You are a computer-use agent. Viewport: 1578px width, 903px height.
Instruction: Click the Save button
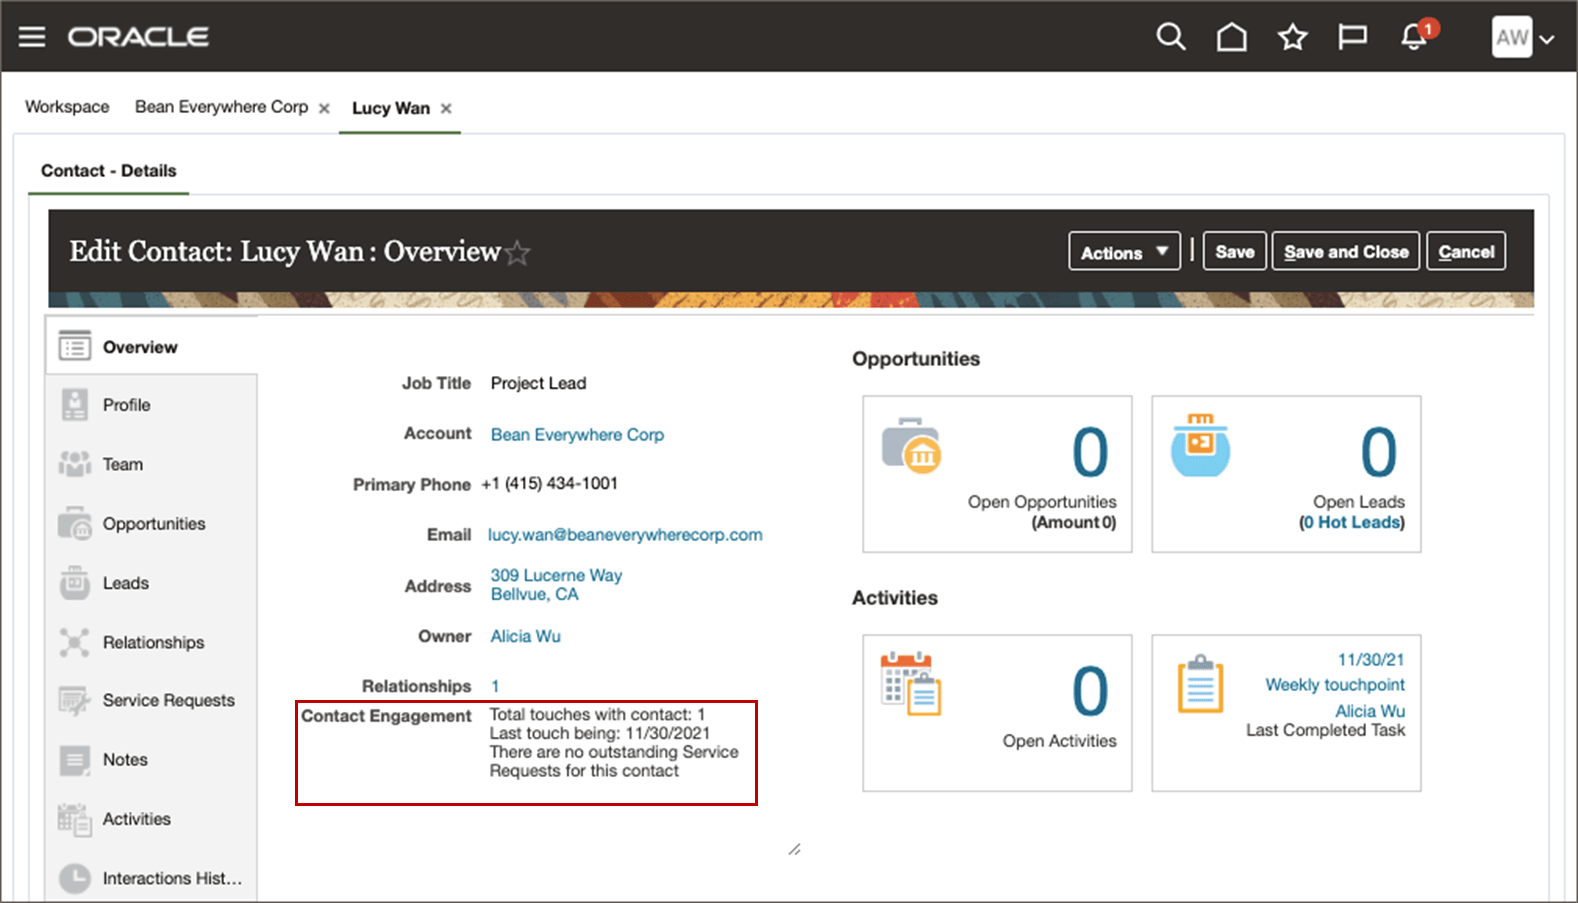(x=1235, y=251)
